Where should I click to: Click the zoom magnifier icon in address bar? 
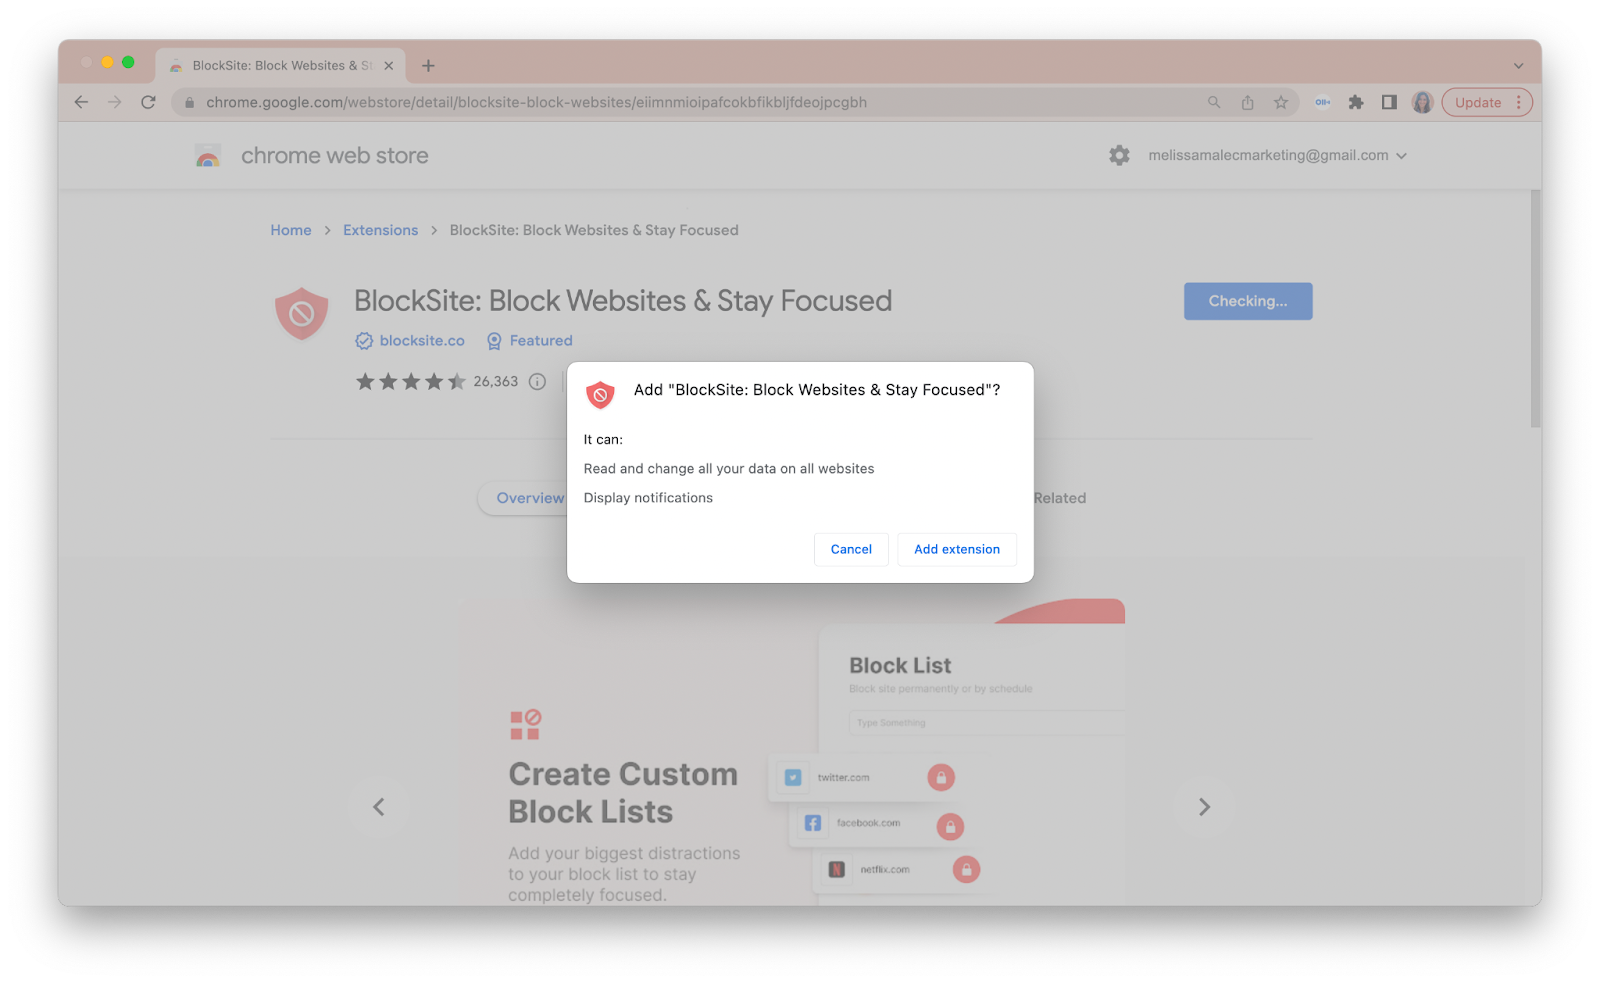click(1214, 102)
